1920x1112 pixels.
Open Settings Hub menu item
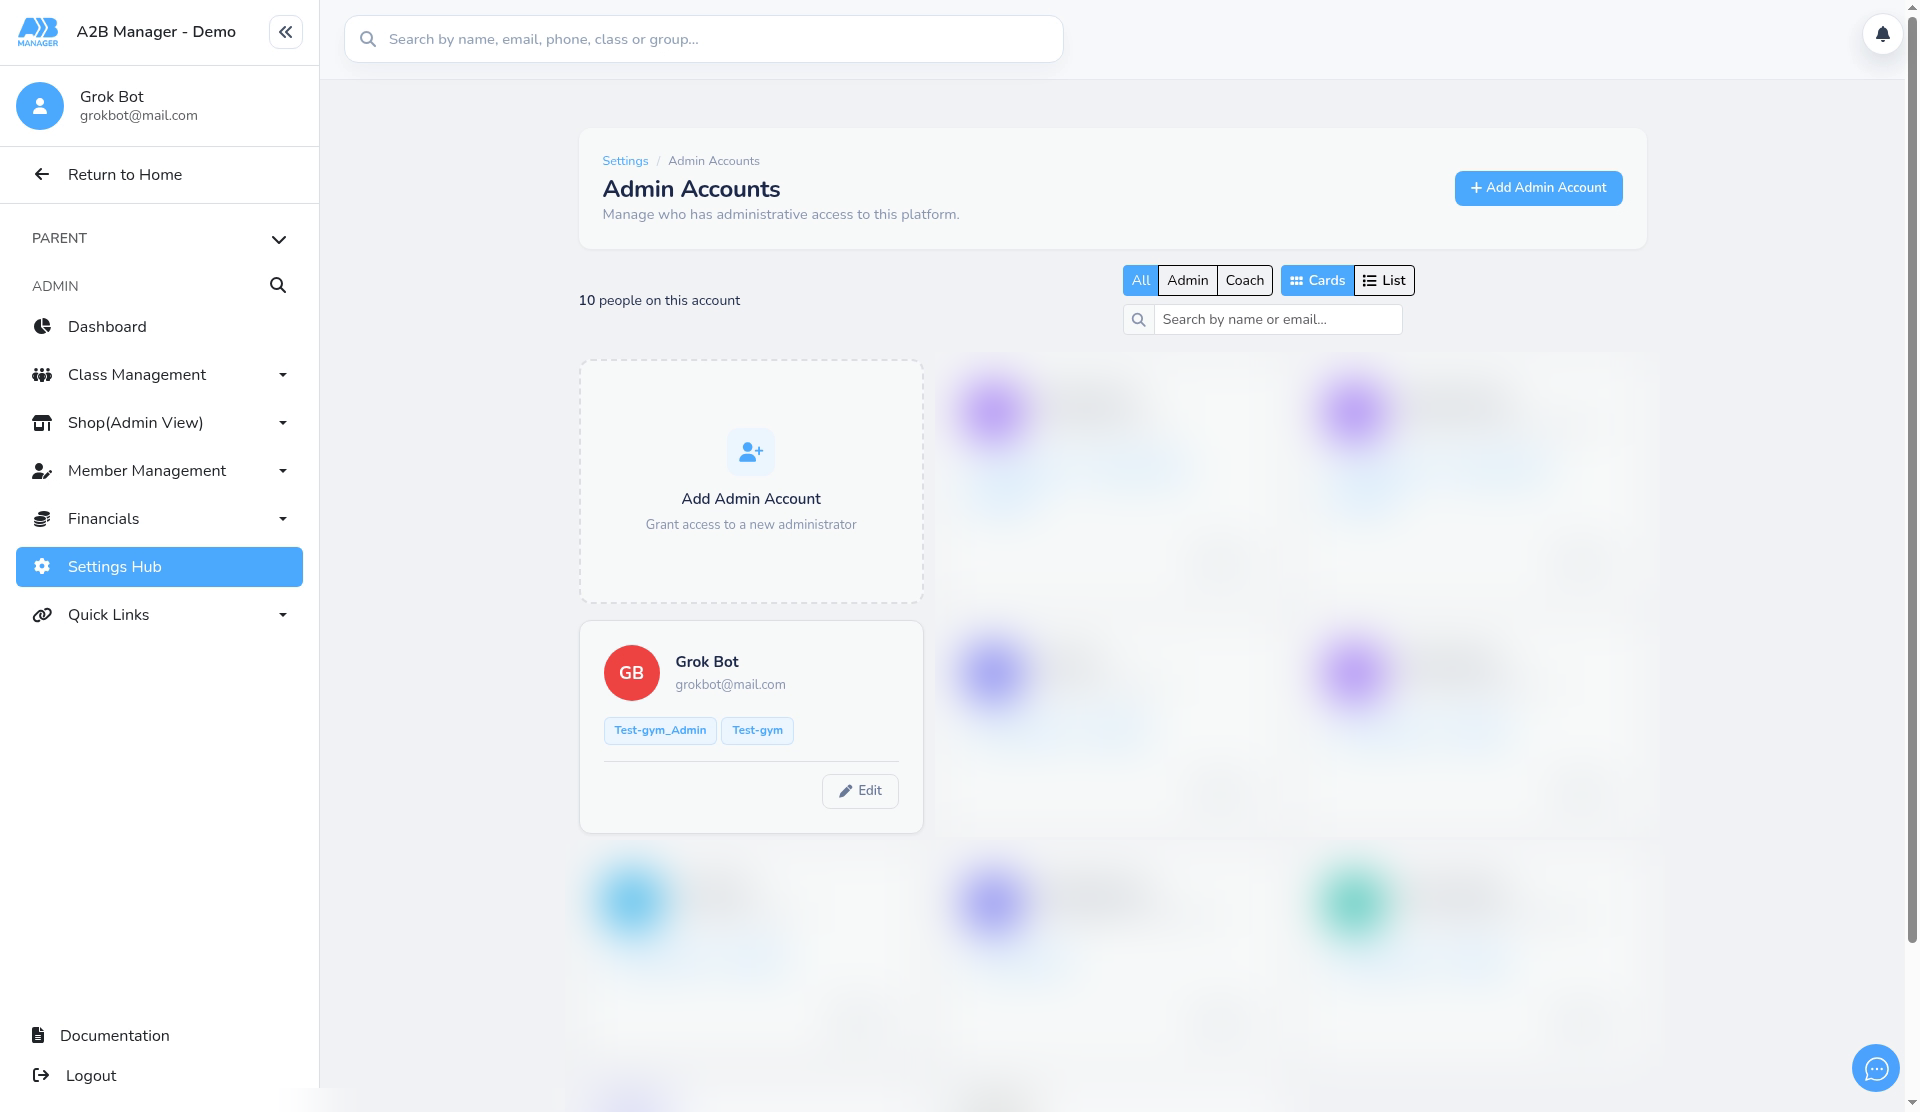(x=159, y=567)
